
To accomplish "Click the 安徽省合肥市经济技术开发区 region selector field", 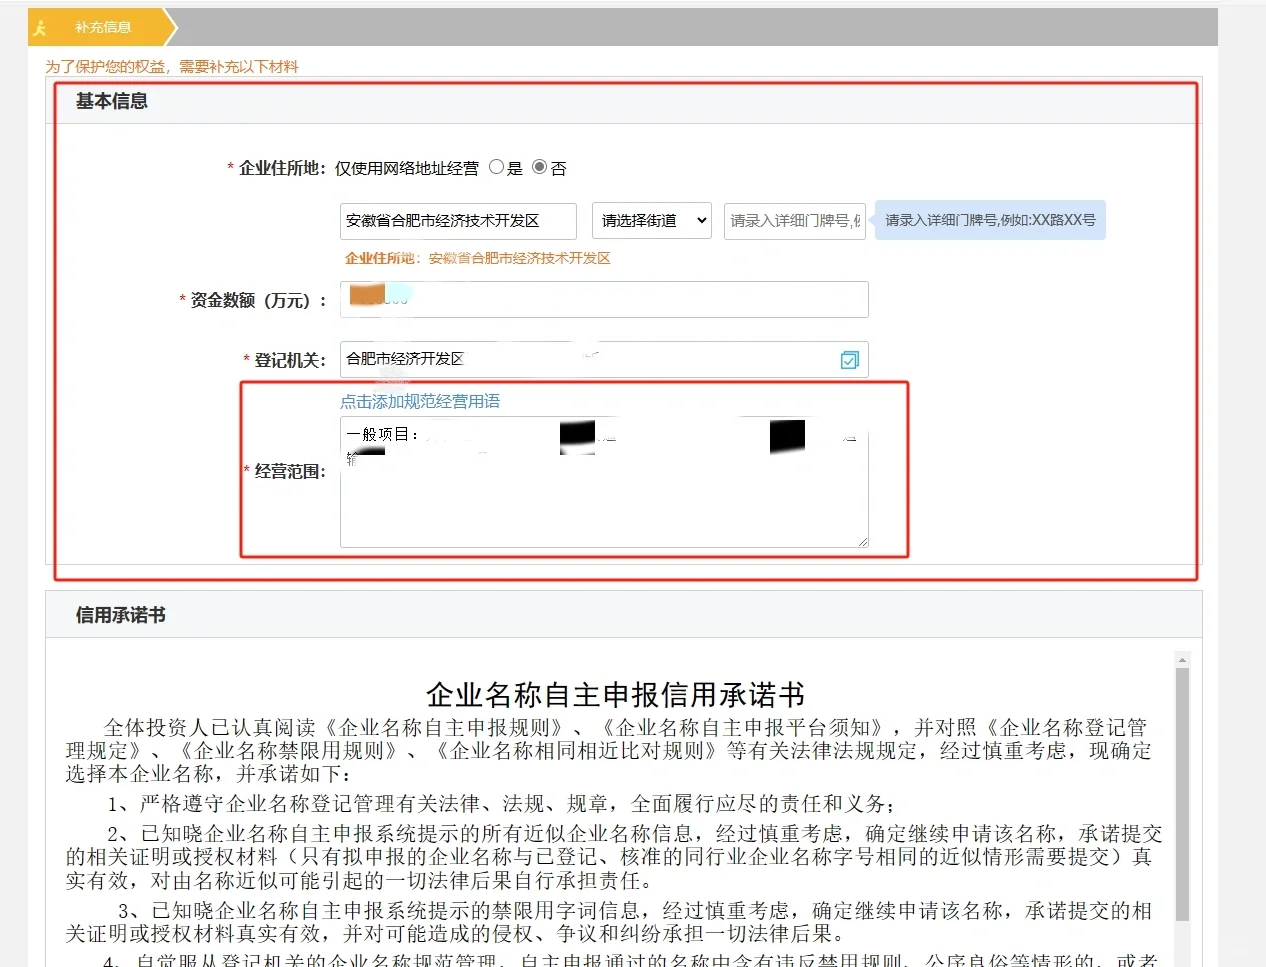I will (x=458, y=221).
